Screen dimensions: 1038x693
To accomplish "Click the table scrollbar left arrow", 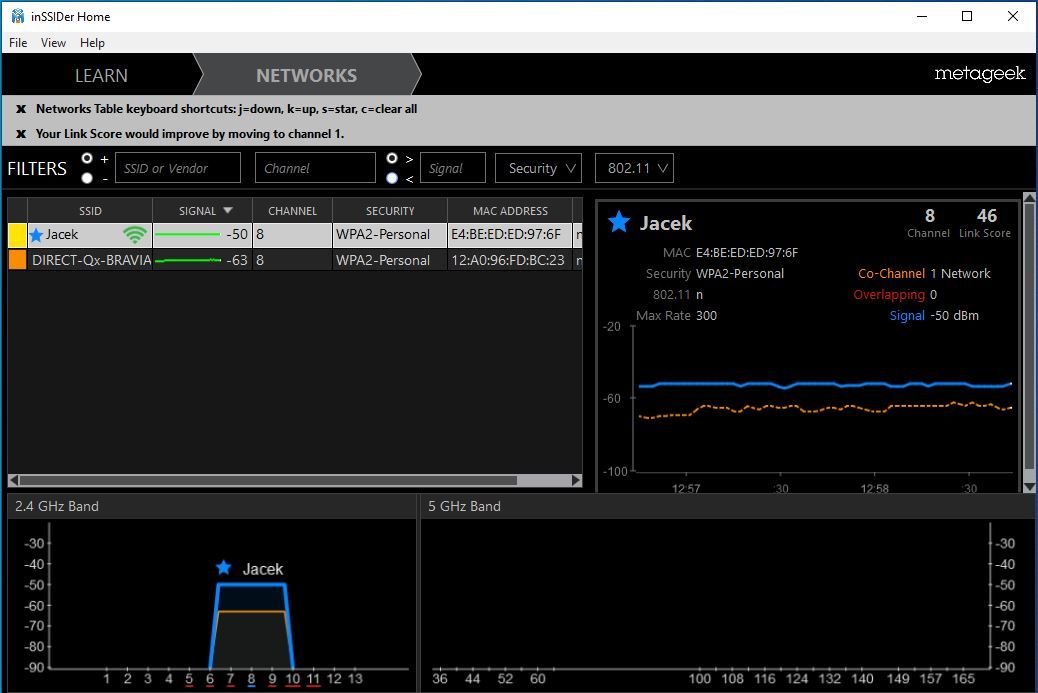I will (x=13, y=480).
